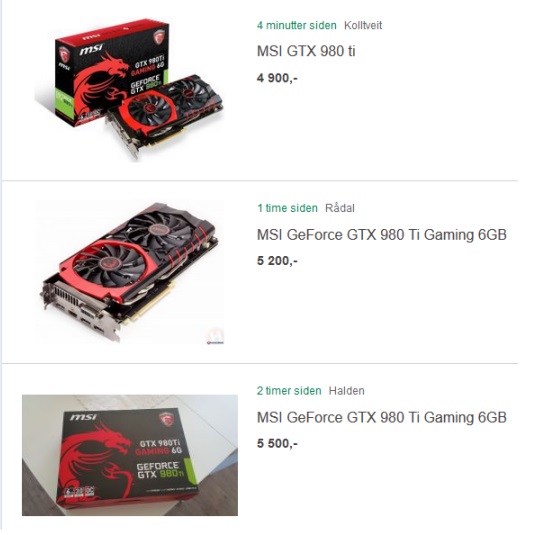This screenshot has width=539, height=535.
Task: Click the 5 500,- price
Action: (277, 444)
